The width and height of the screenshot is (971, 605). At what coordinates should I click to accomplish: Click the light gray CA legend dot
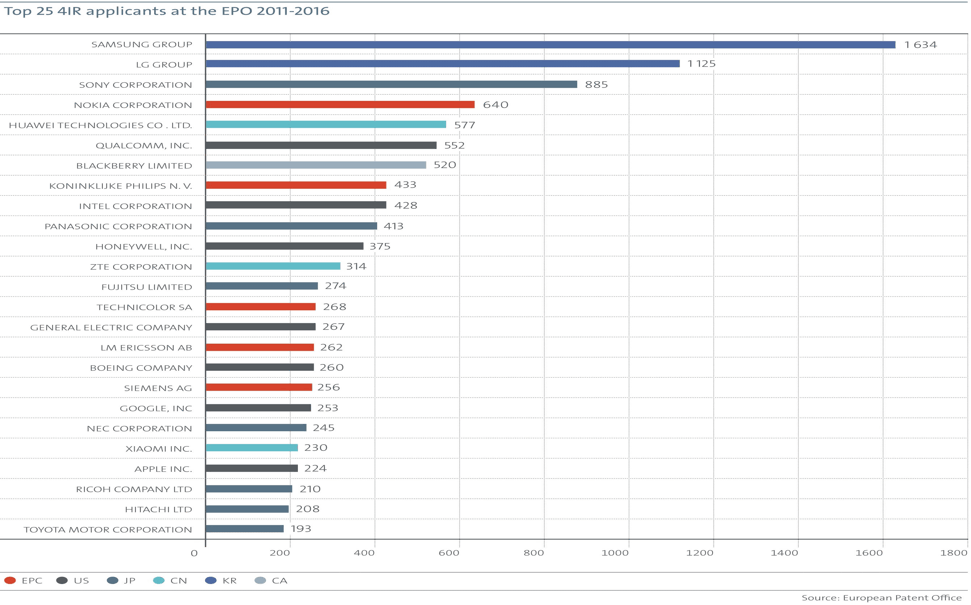coord(261,581)
